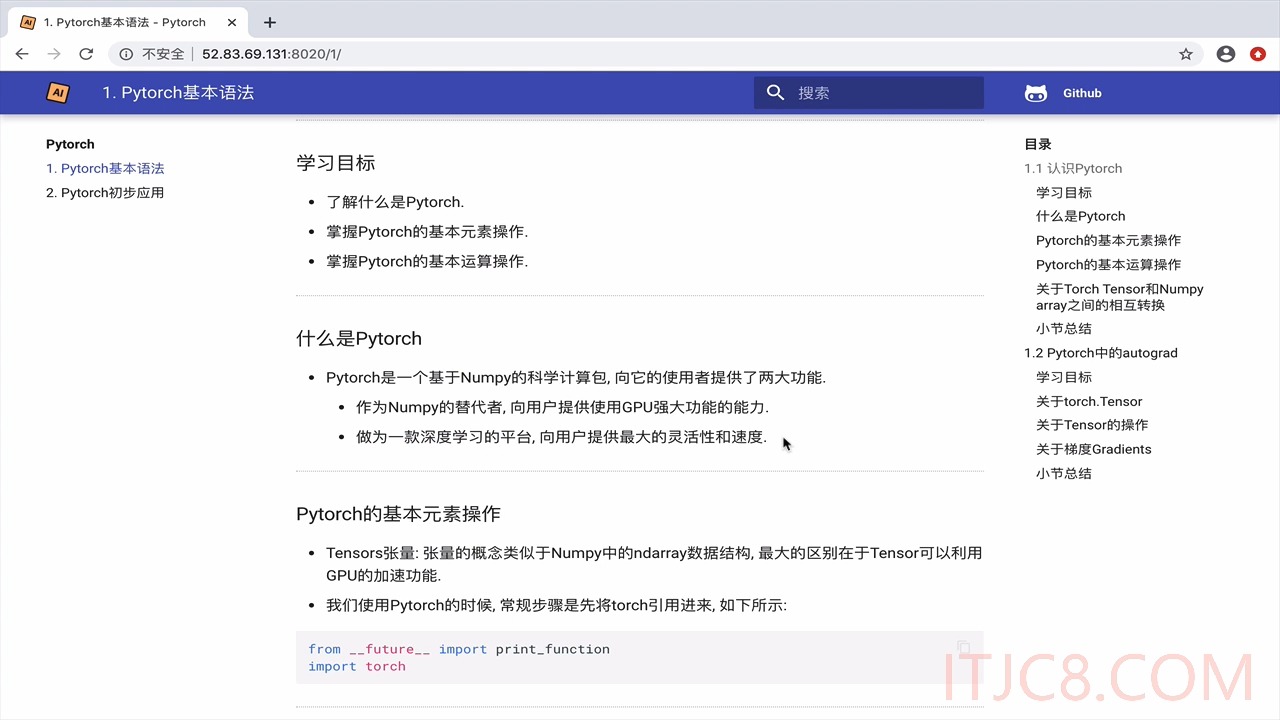Click the code line import torch
This screenshot has width=1280, height=720.
tap(357, 666)
